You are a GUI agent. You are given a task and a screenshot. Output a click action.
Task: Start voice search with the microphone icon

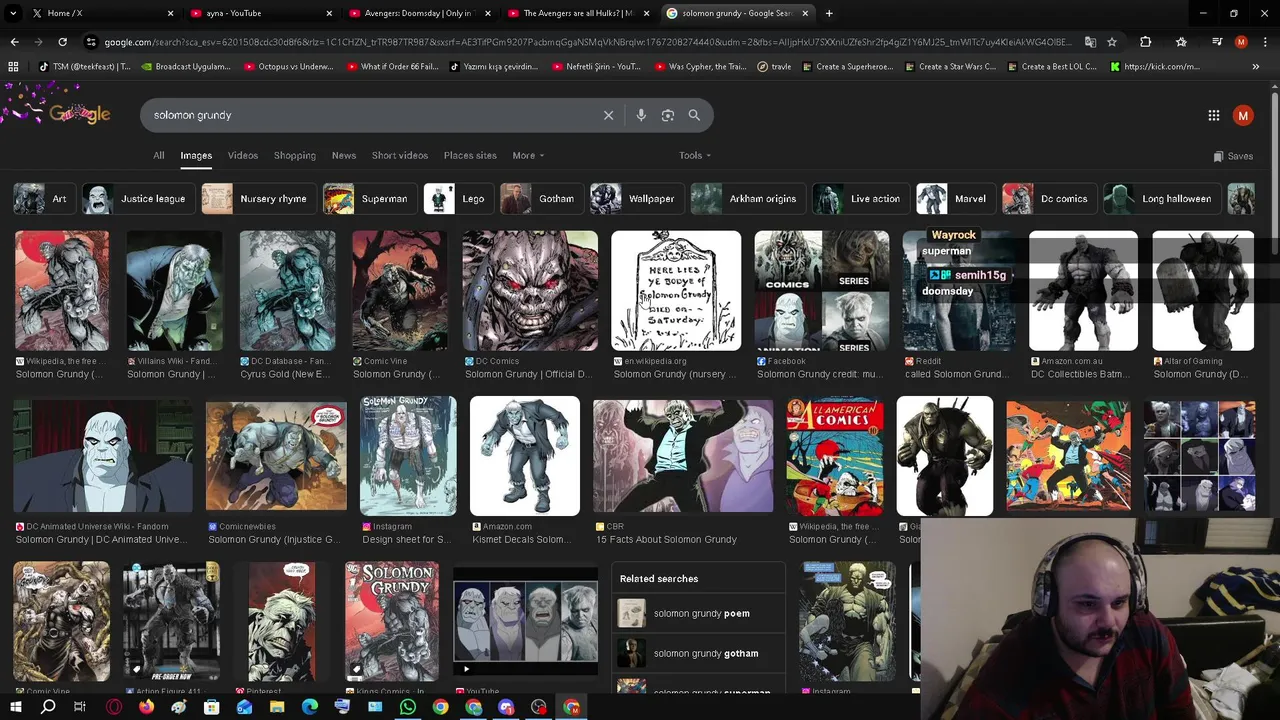click(641, 115)
